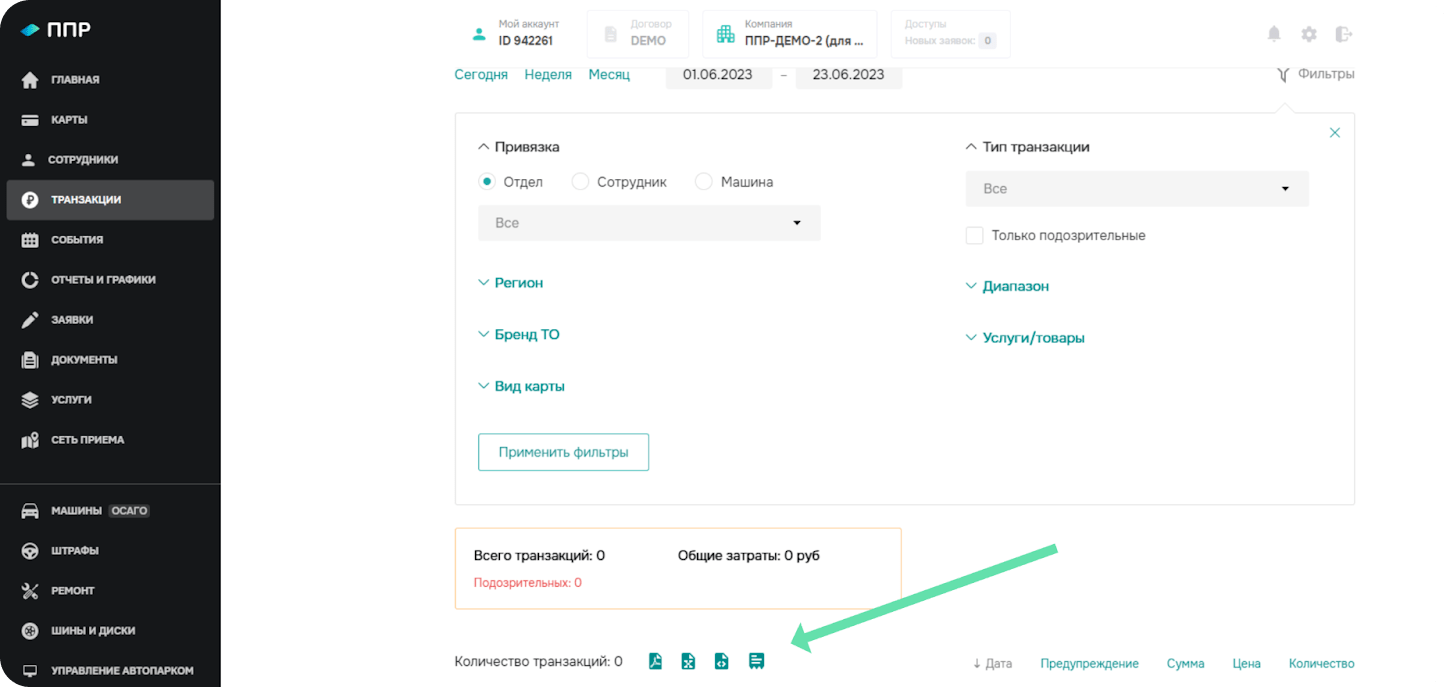Export transactions as PDF file icon
The image size is (1449, 687).
pyautogui.click(x=655, y=661)
